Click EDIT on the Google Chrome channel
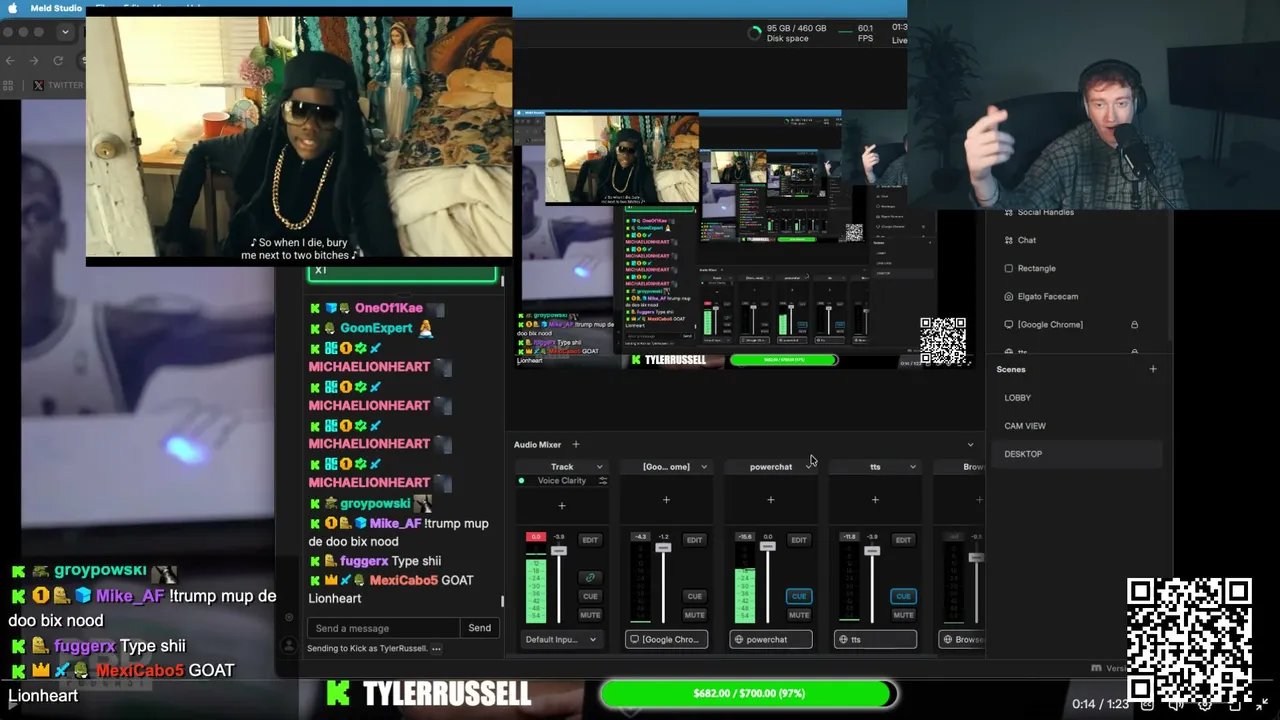The width and height of the screenshot is (1280, 720). tap(694, 540)
